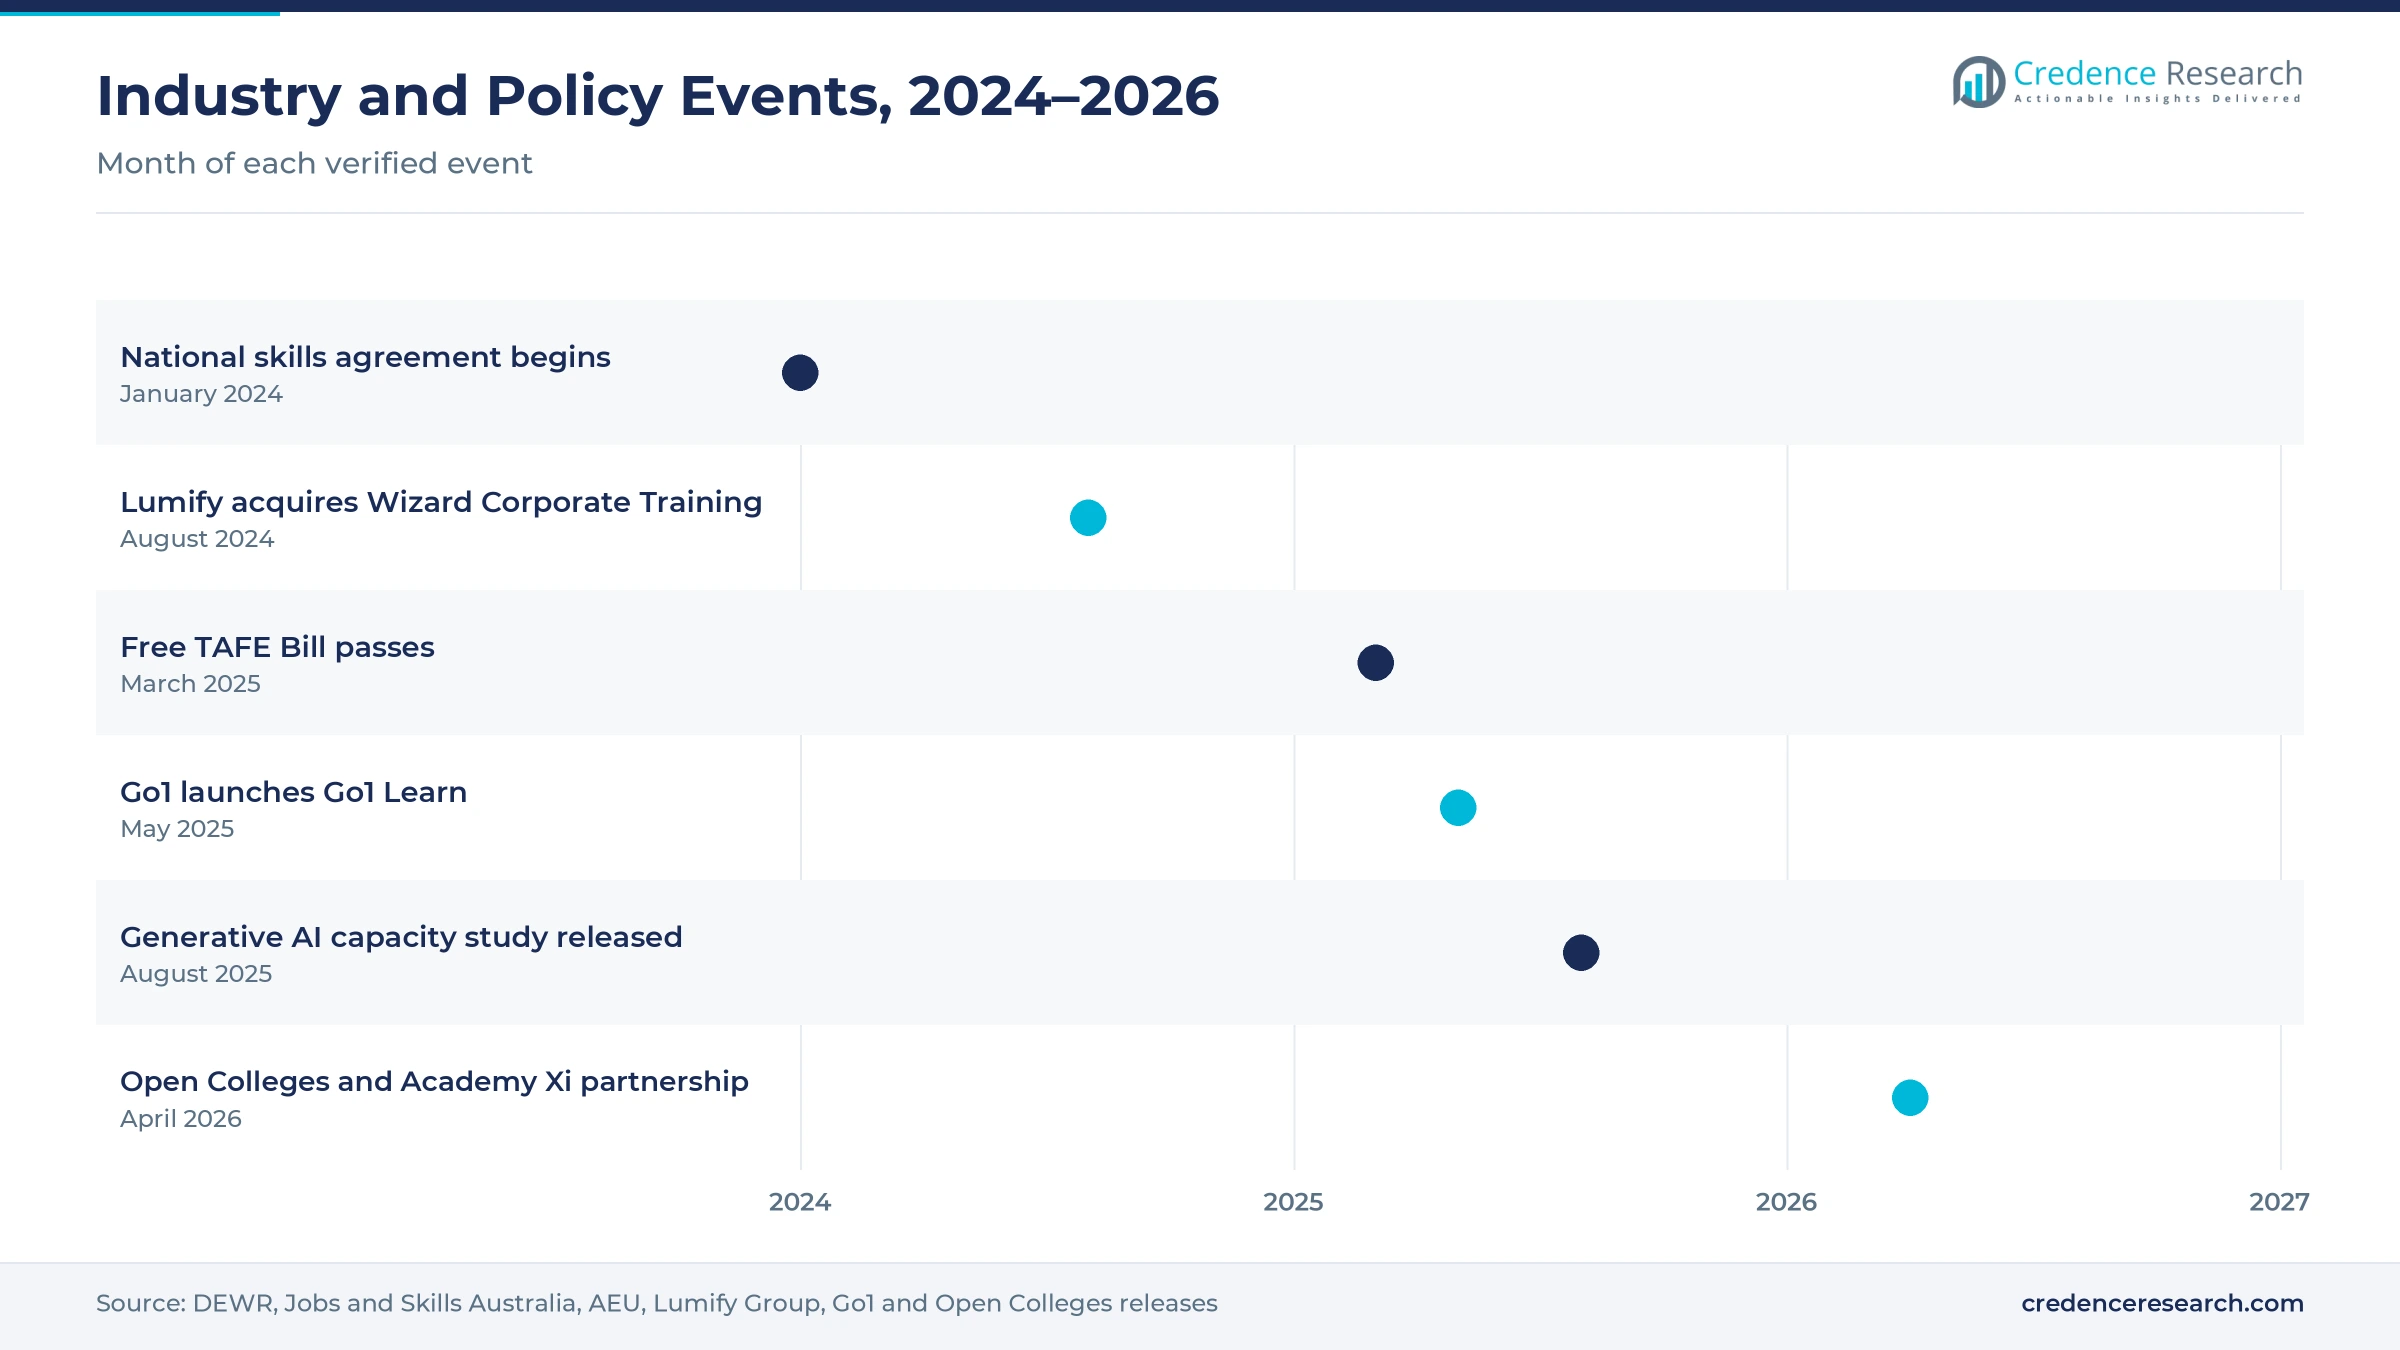Click the 2026 axis label
Viewport: 2400px width, 1350px height.
[x=1786, y=1202]
